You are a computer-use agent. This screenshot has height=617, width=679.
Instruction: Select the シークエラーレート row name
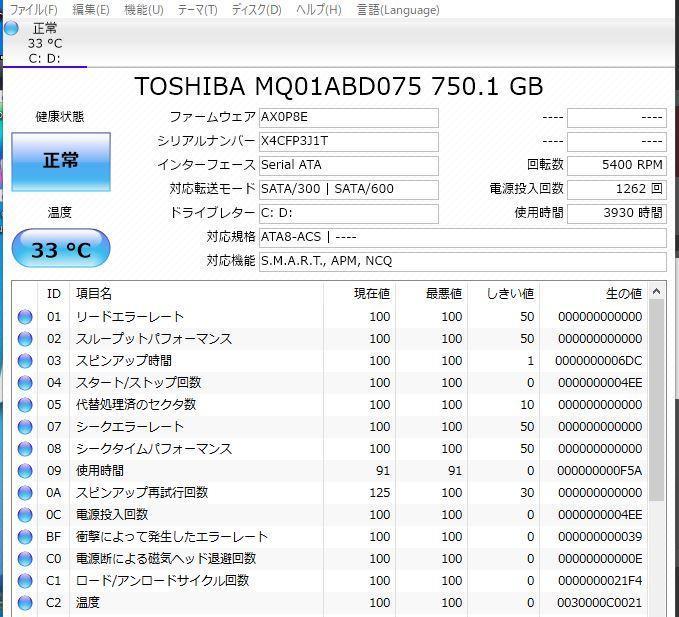pyautogui.click(x=130, y=427)
